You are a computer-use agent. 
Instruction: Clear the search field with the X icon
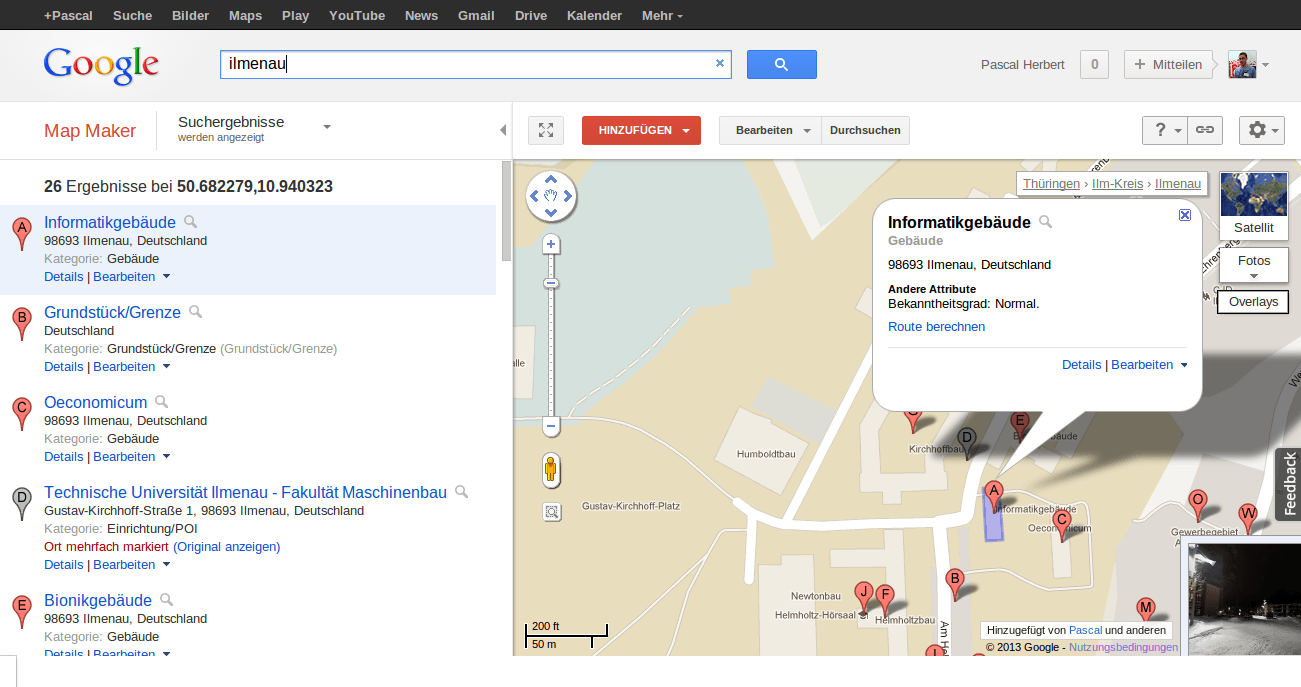click(x=719, y=63)
